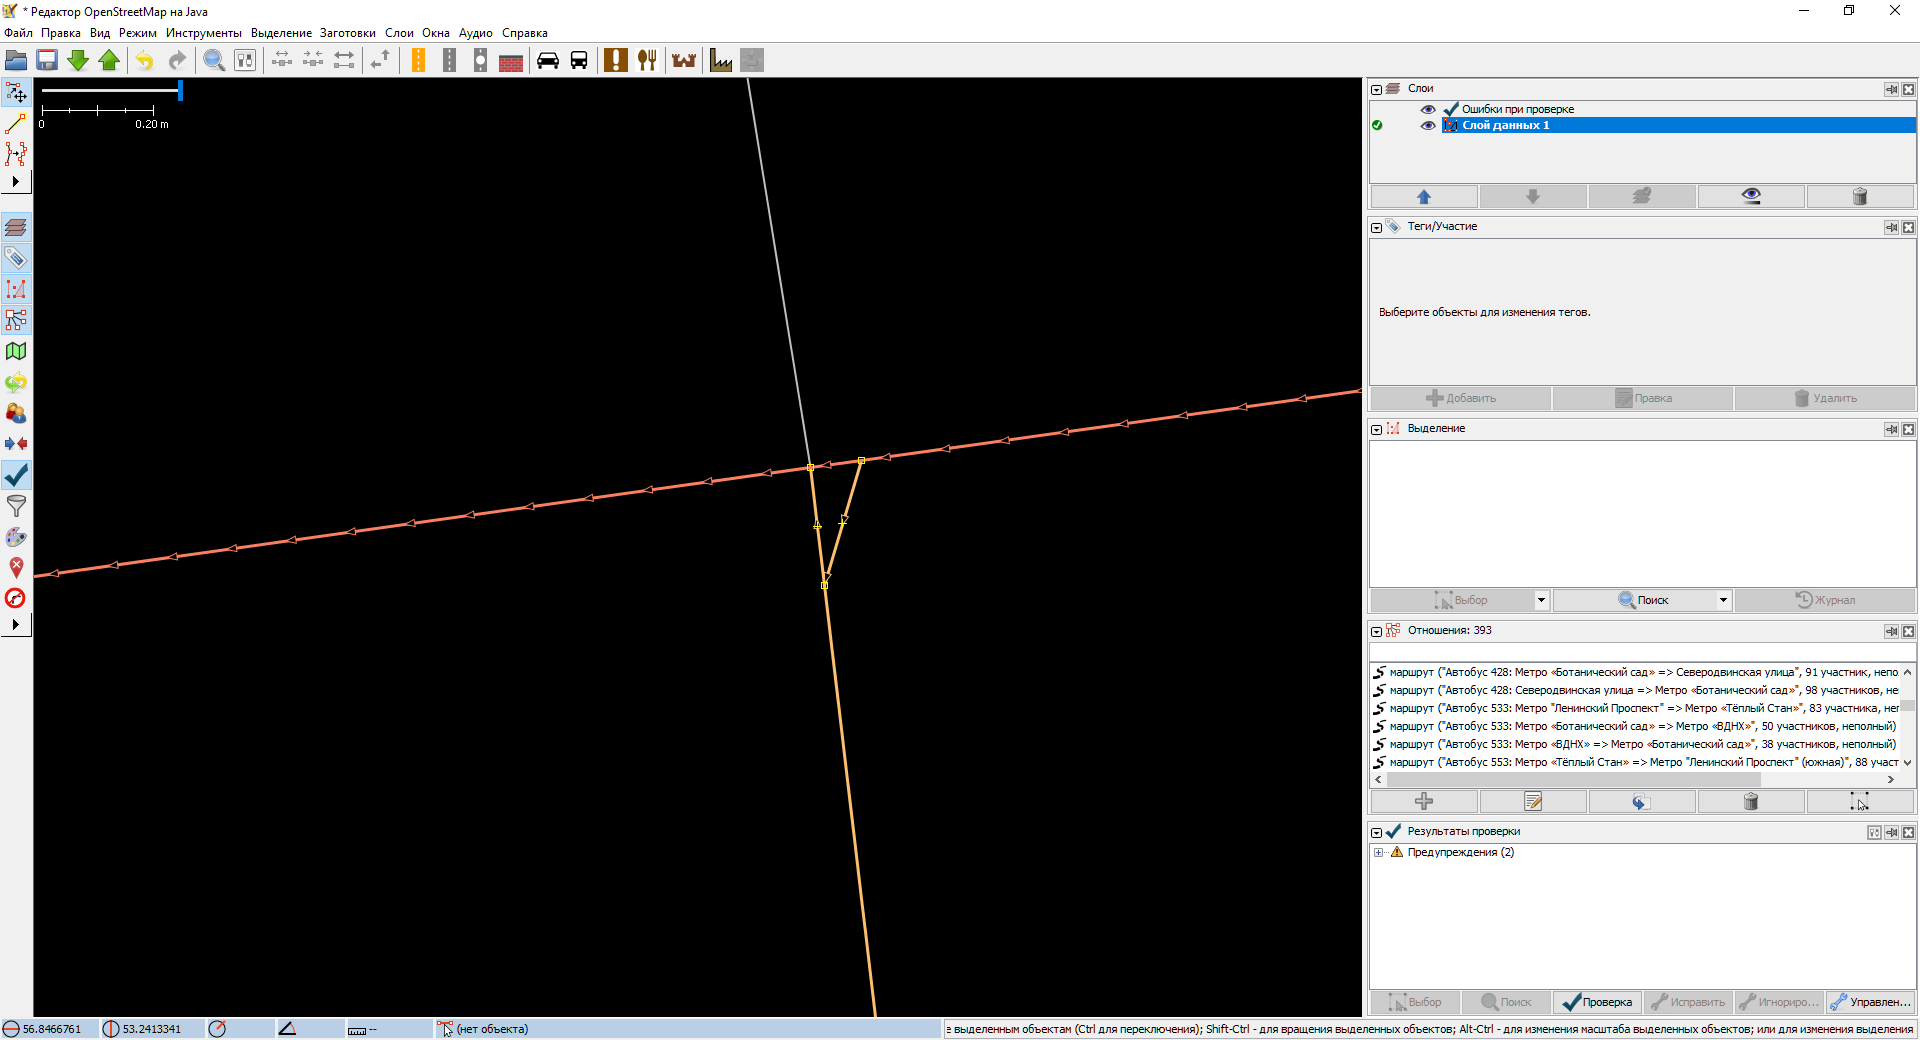Click the zoom level slider handle
Viewport: 1920px width, 1040px height.
(180, 90)
